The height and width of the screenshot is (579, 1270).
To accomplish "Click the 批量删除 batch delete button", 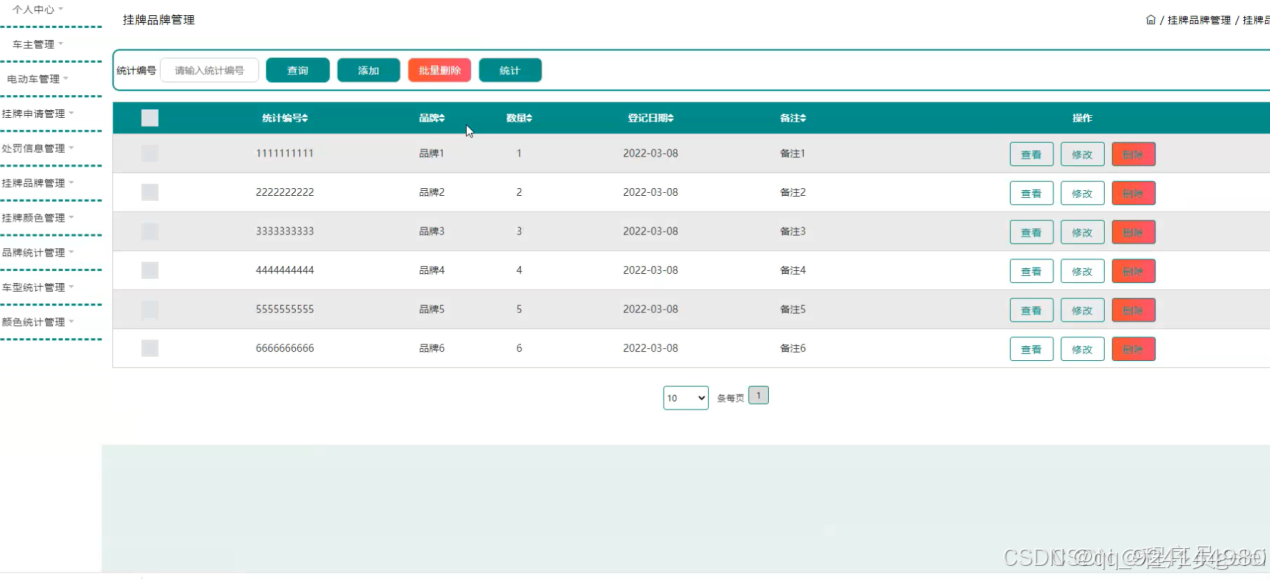I will [x=440, y=70].
